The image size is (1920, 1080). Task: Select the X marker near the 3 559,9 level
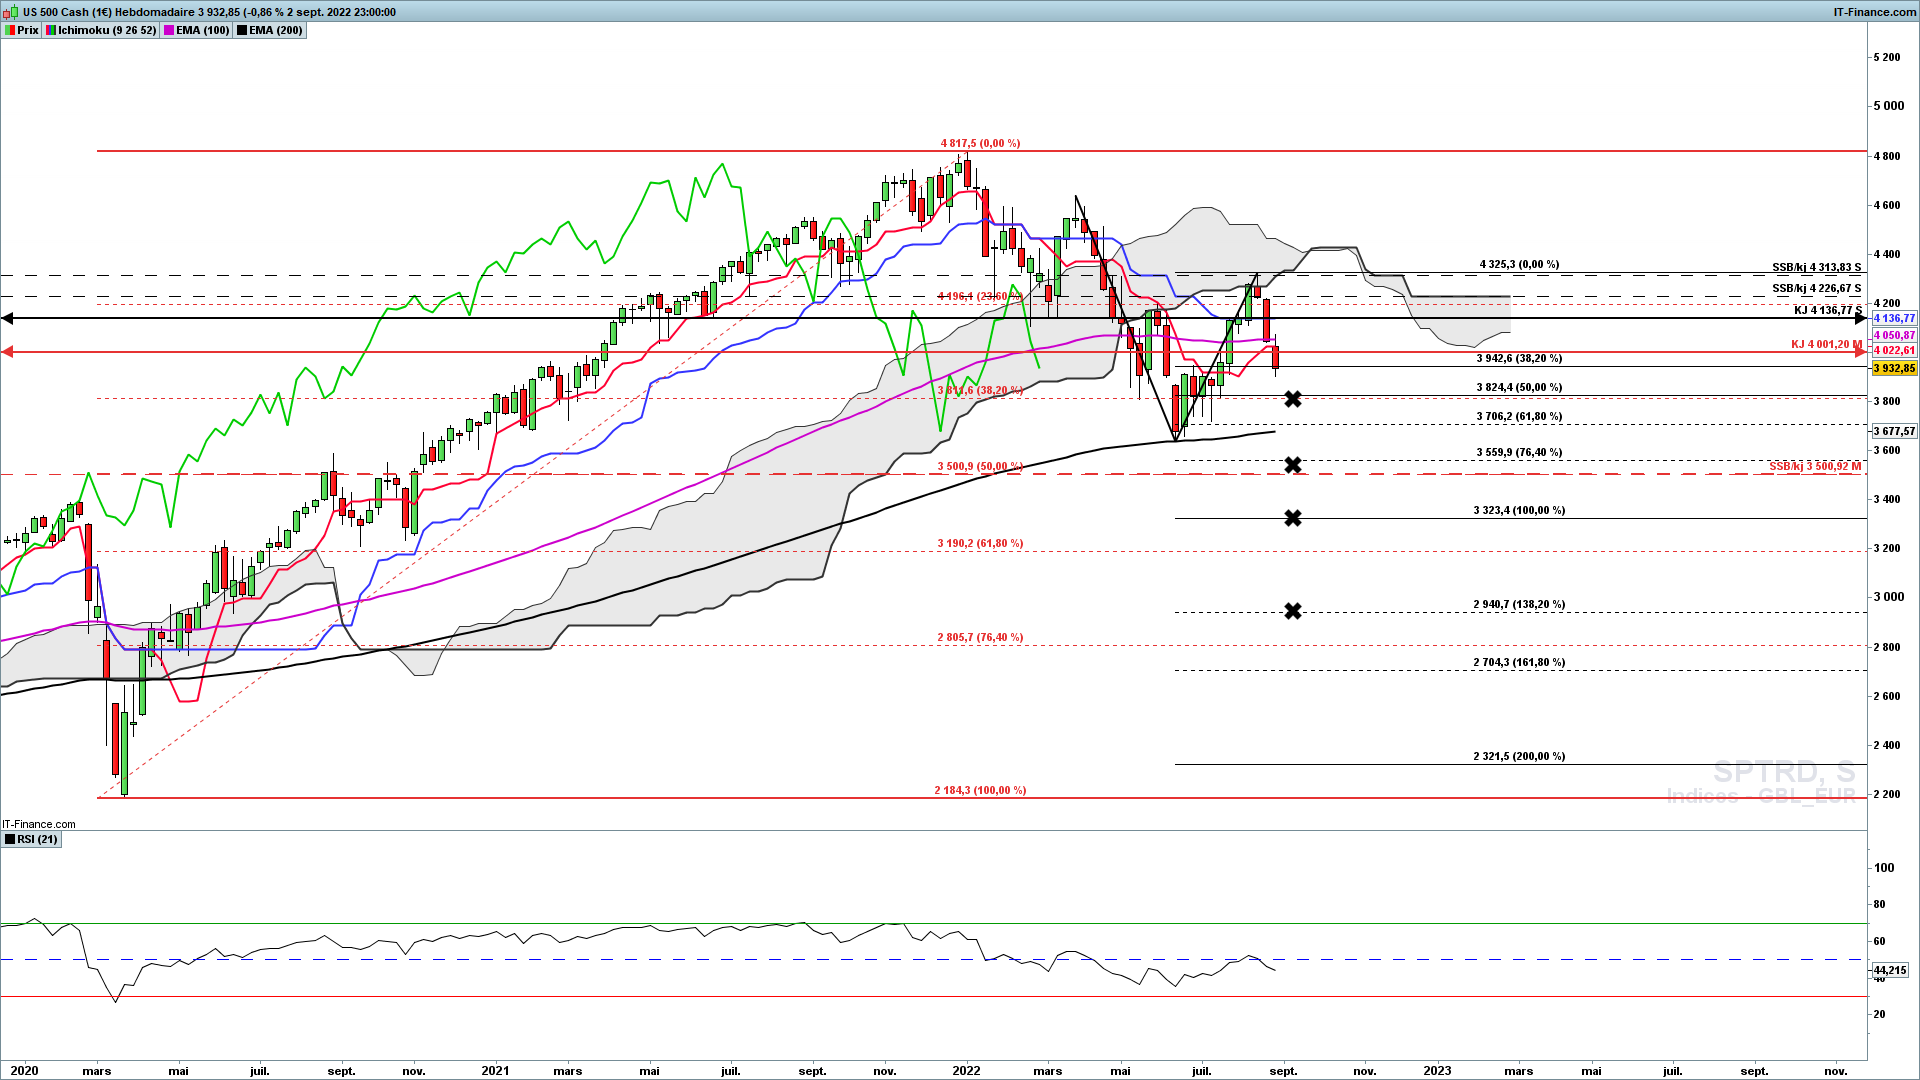1293,465
